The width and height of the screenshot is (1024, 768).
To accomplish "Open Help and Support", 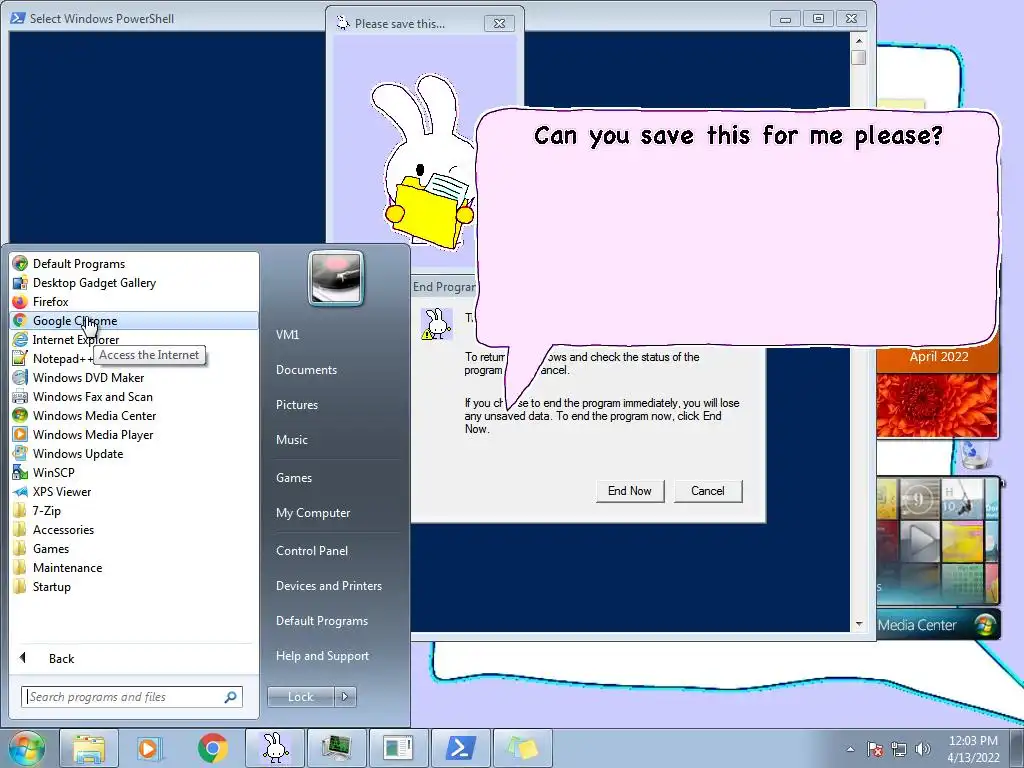I will 322,656.
